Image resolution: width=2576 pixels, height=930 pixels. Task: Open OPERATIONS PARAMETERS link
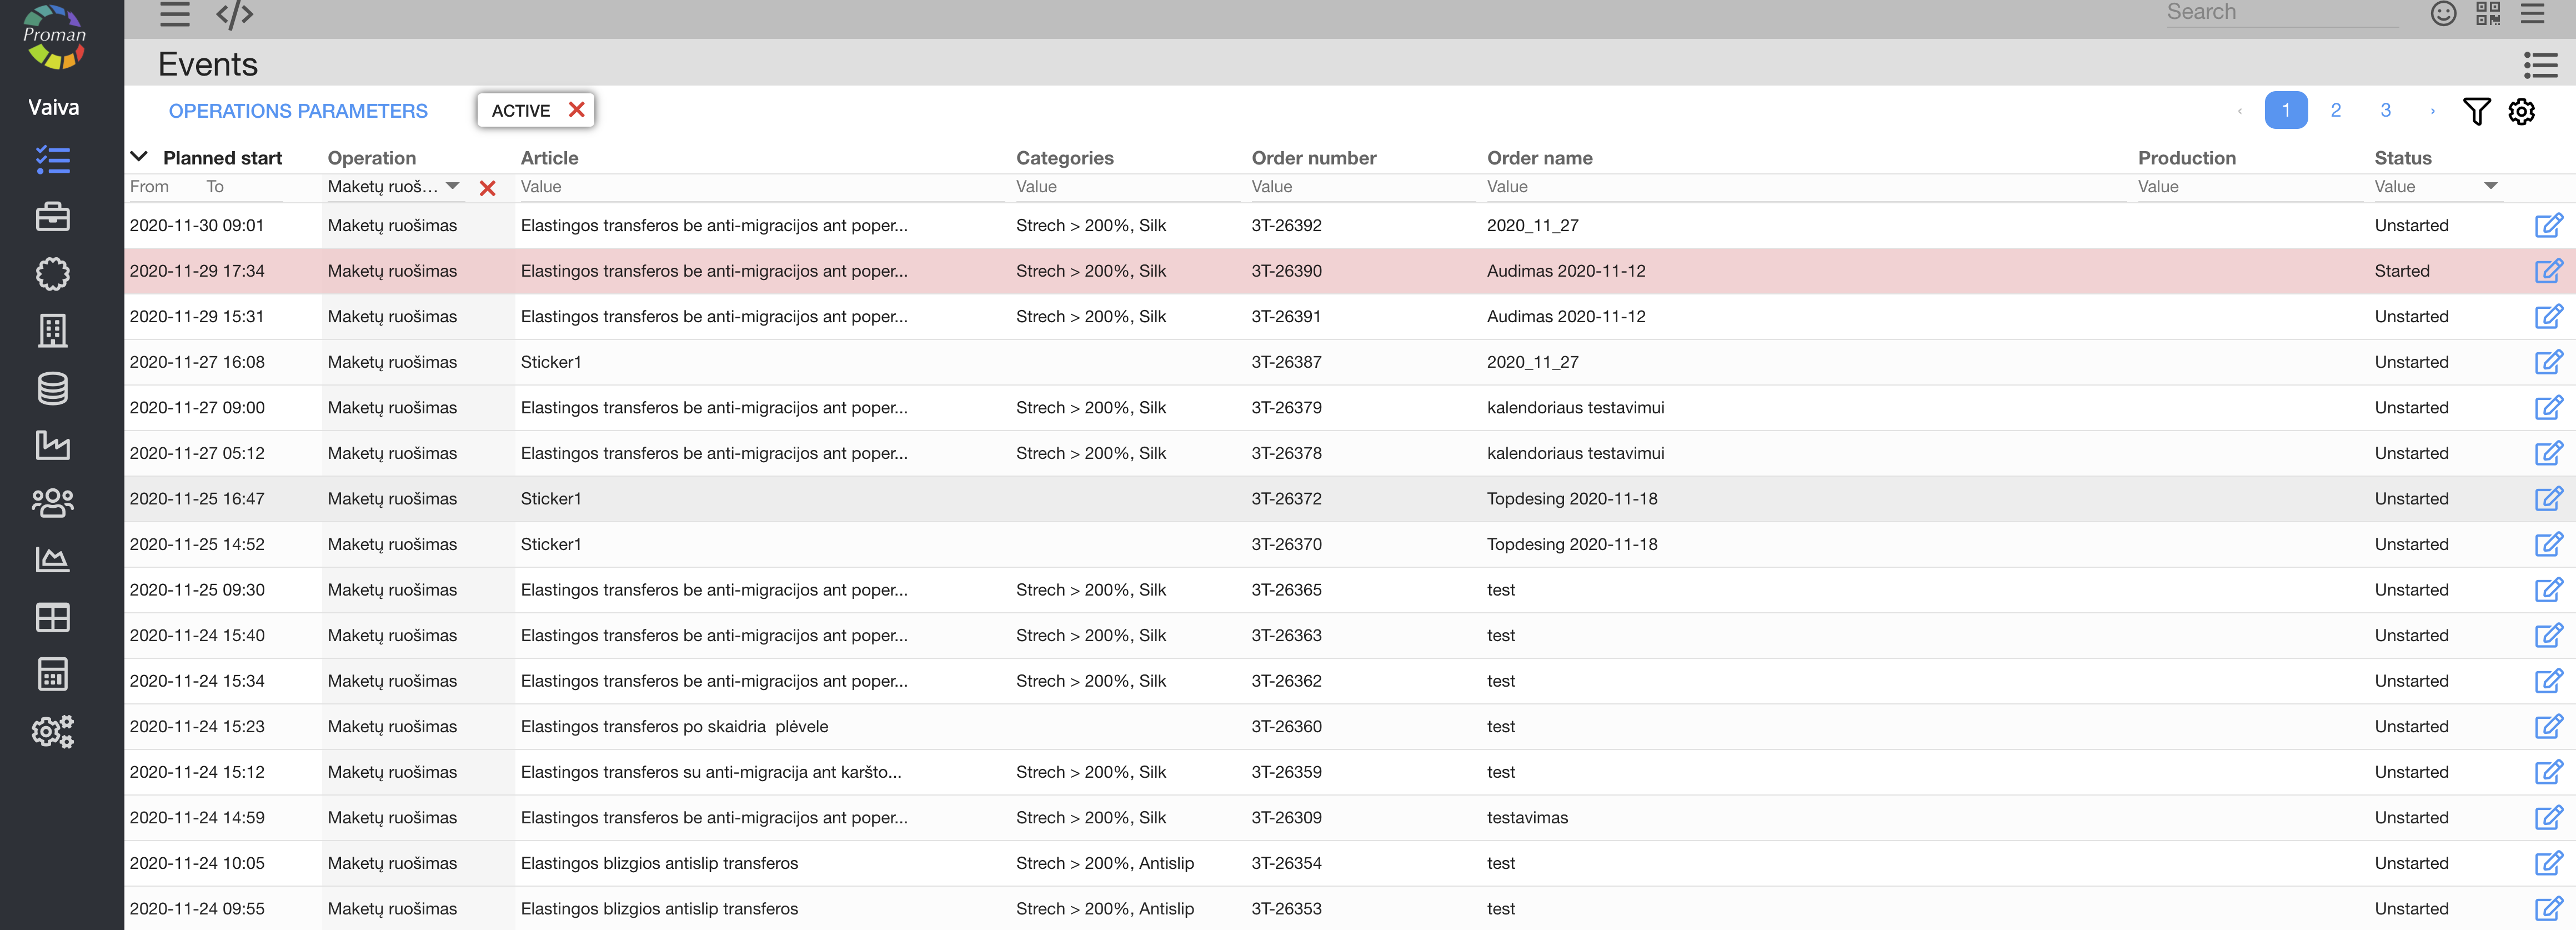[298, 111]
